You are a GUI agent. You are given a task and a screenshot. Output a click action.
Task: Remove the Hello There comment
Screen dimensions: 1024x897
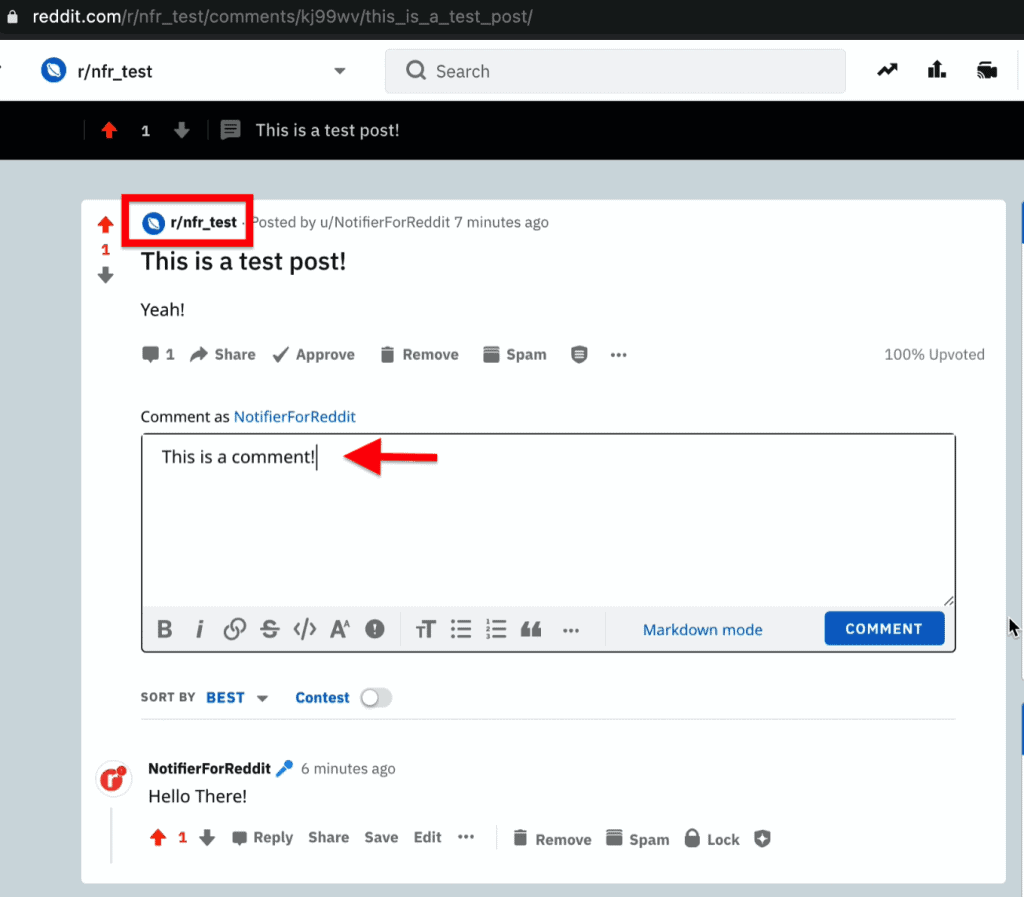pos(552,839)
